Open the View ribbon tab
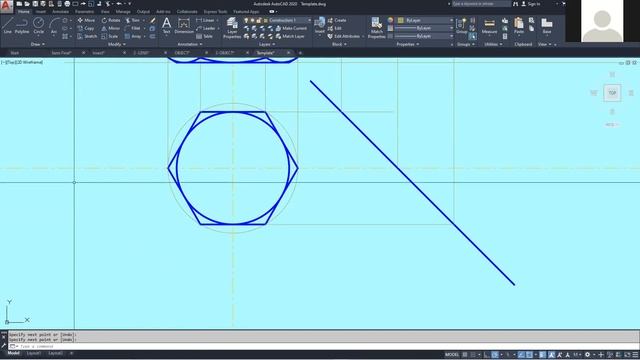 pyautogui.click(x=105, y=12)
